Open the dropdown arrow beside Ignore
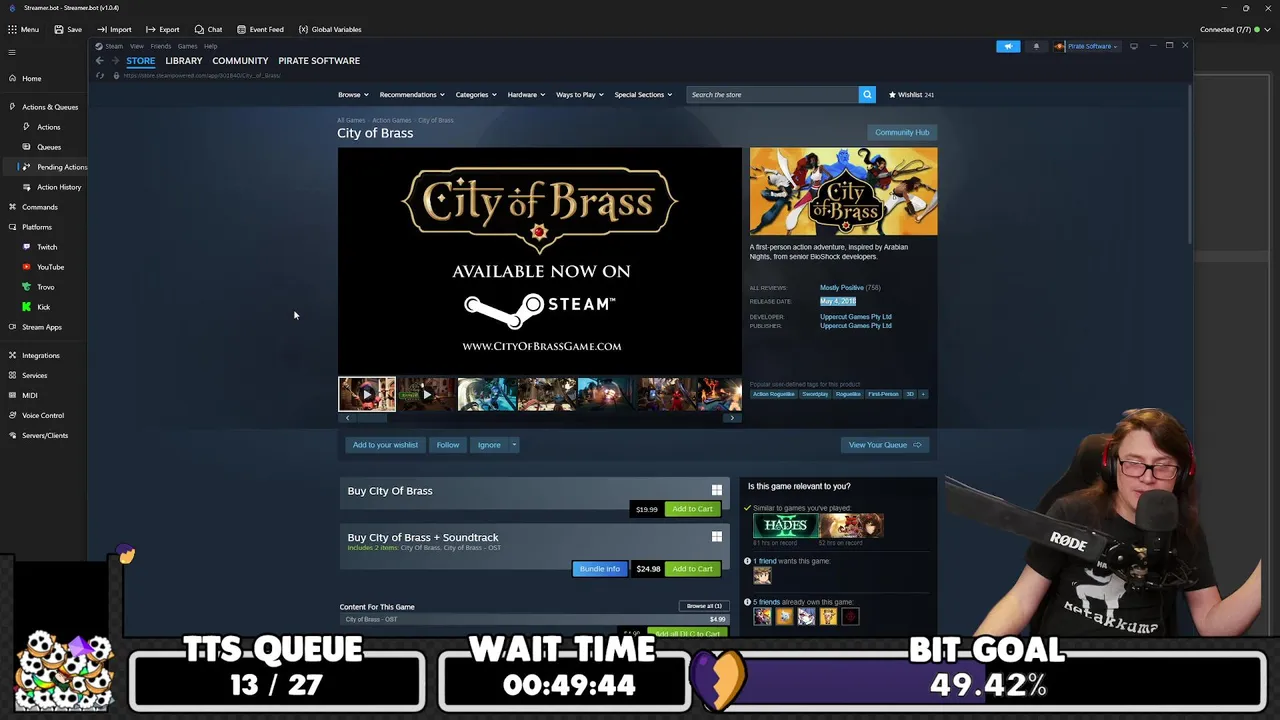Viewport: 1280px width, 720px height. 514,445
